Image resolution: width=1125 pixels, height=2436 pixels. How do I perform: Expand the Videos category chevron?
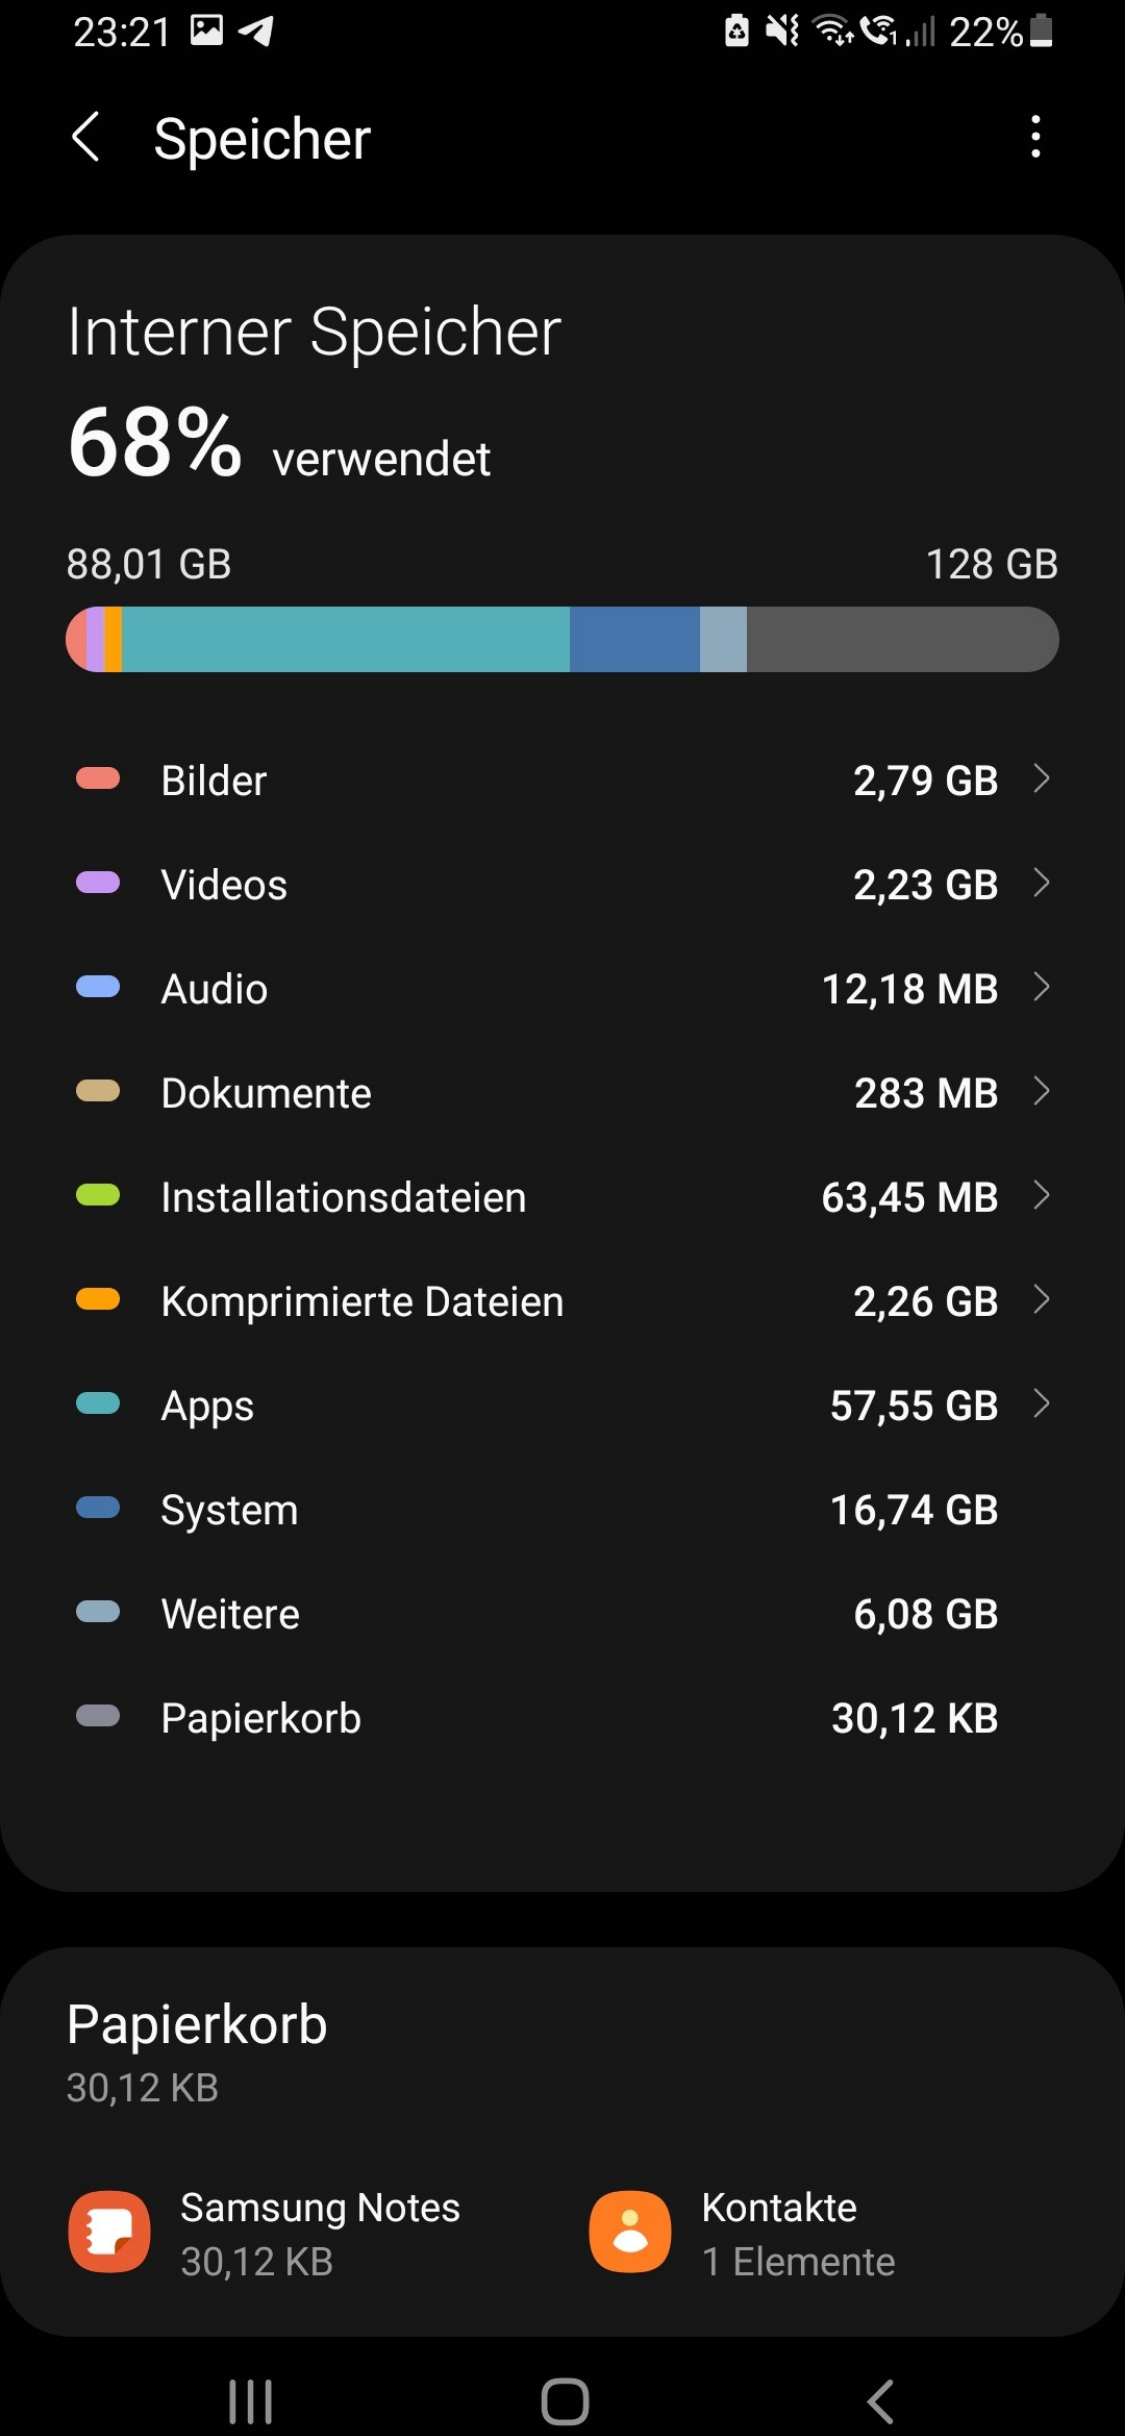coord(1041,883)
